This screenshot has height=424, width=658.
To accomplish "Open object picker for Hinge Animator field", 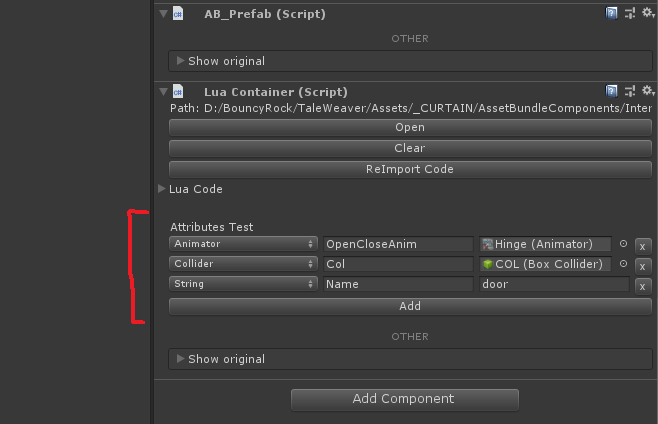I will point(623,243).
